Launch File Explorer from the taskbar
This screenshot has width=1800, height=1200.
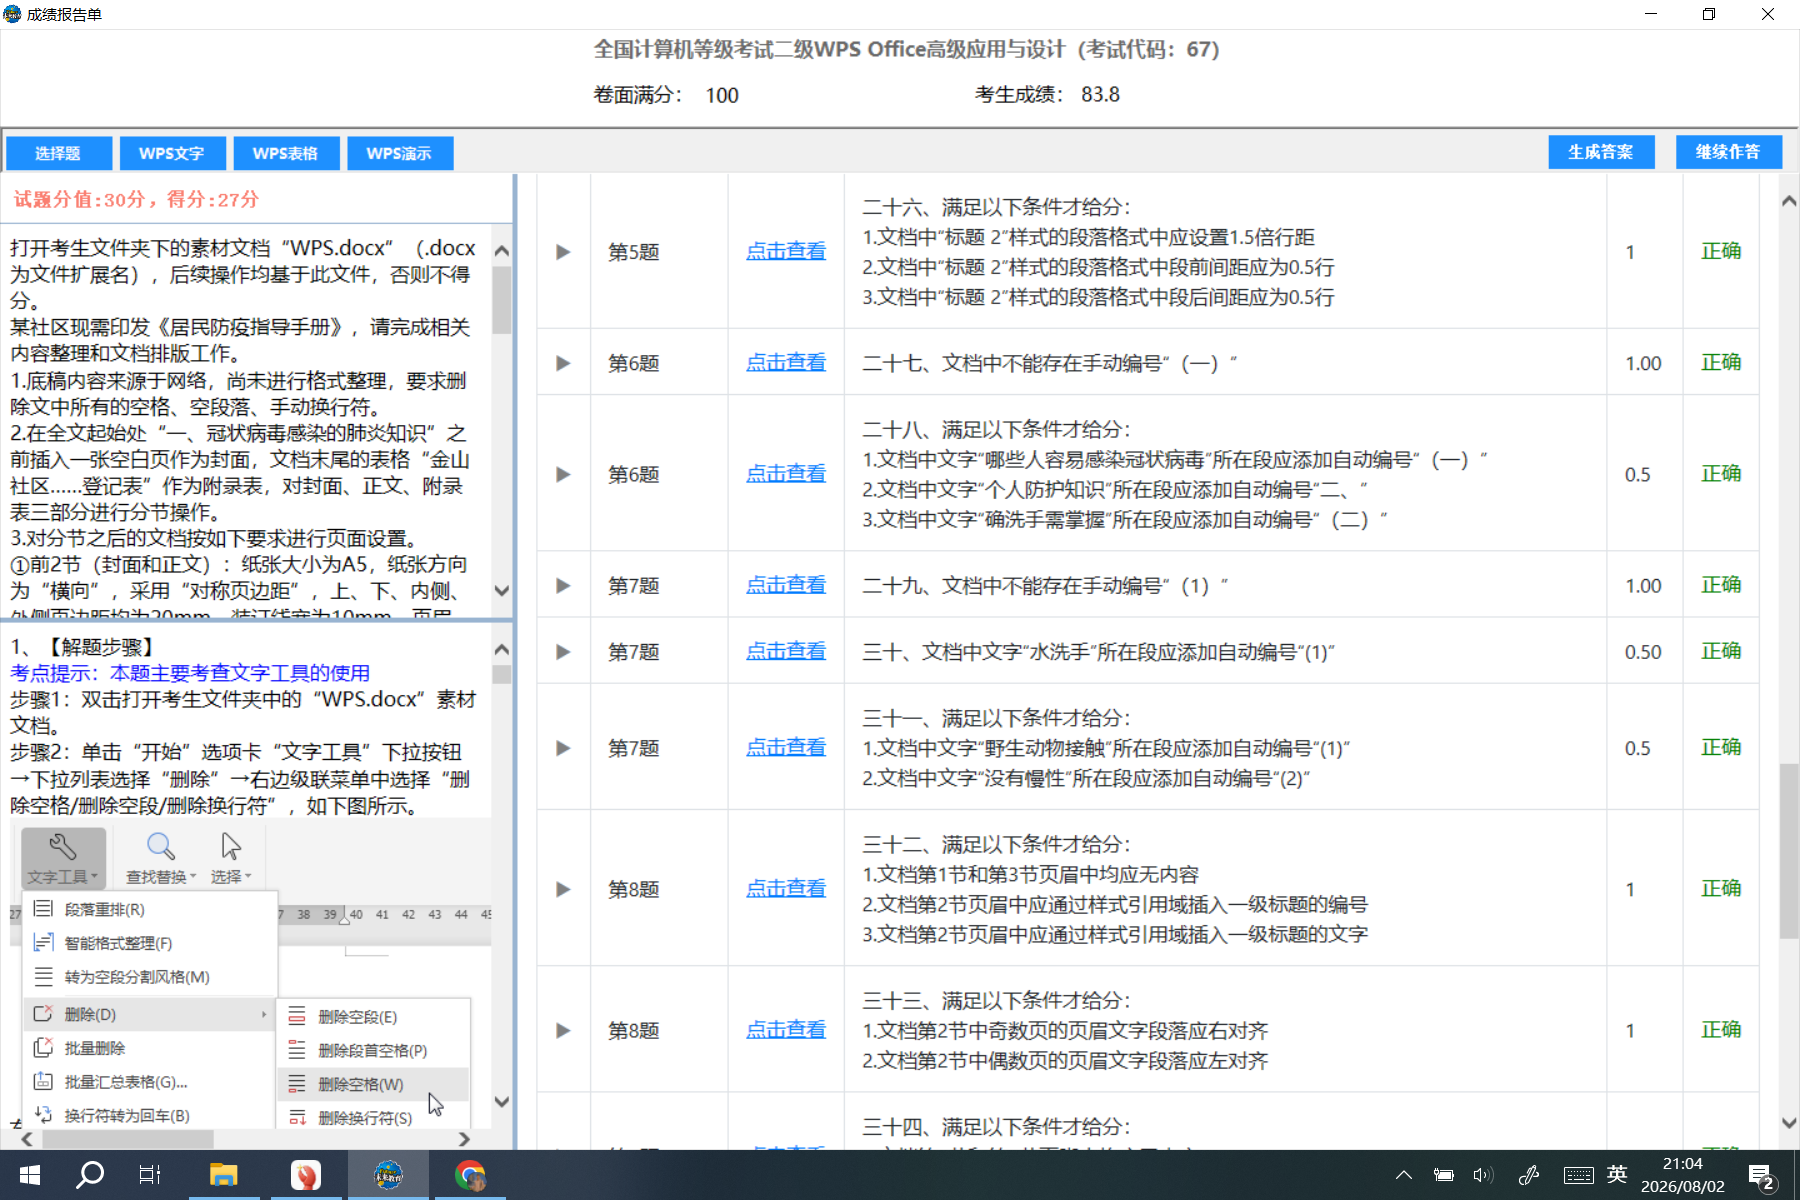[223, 1175]
